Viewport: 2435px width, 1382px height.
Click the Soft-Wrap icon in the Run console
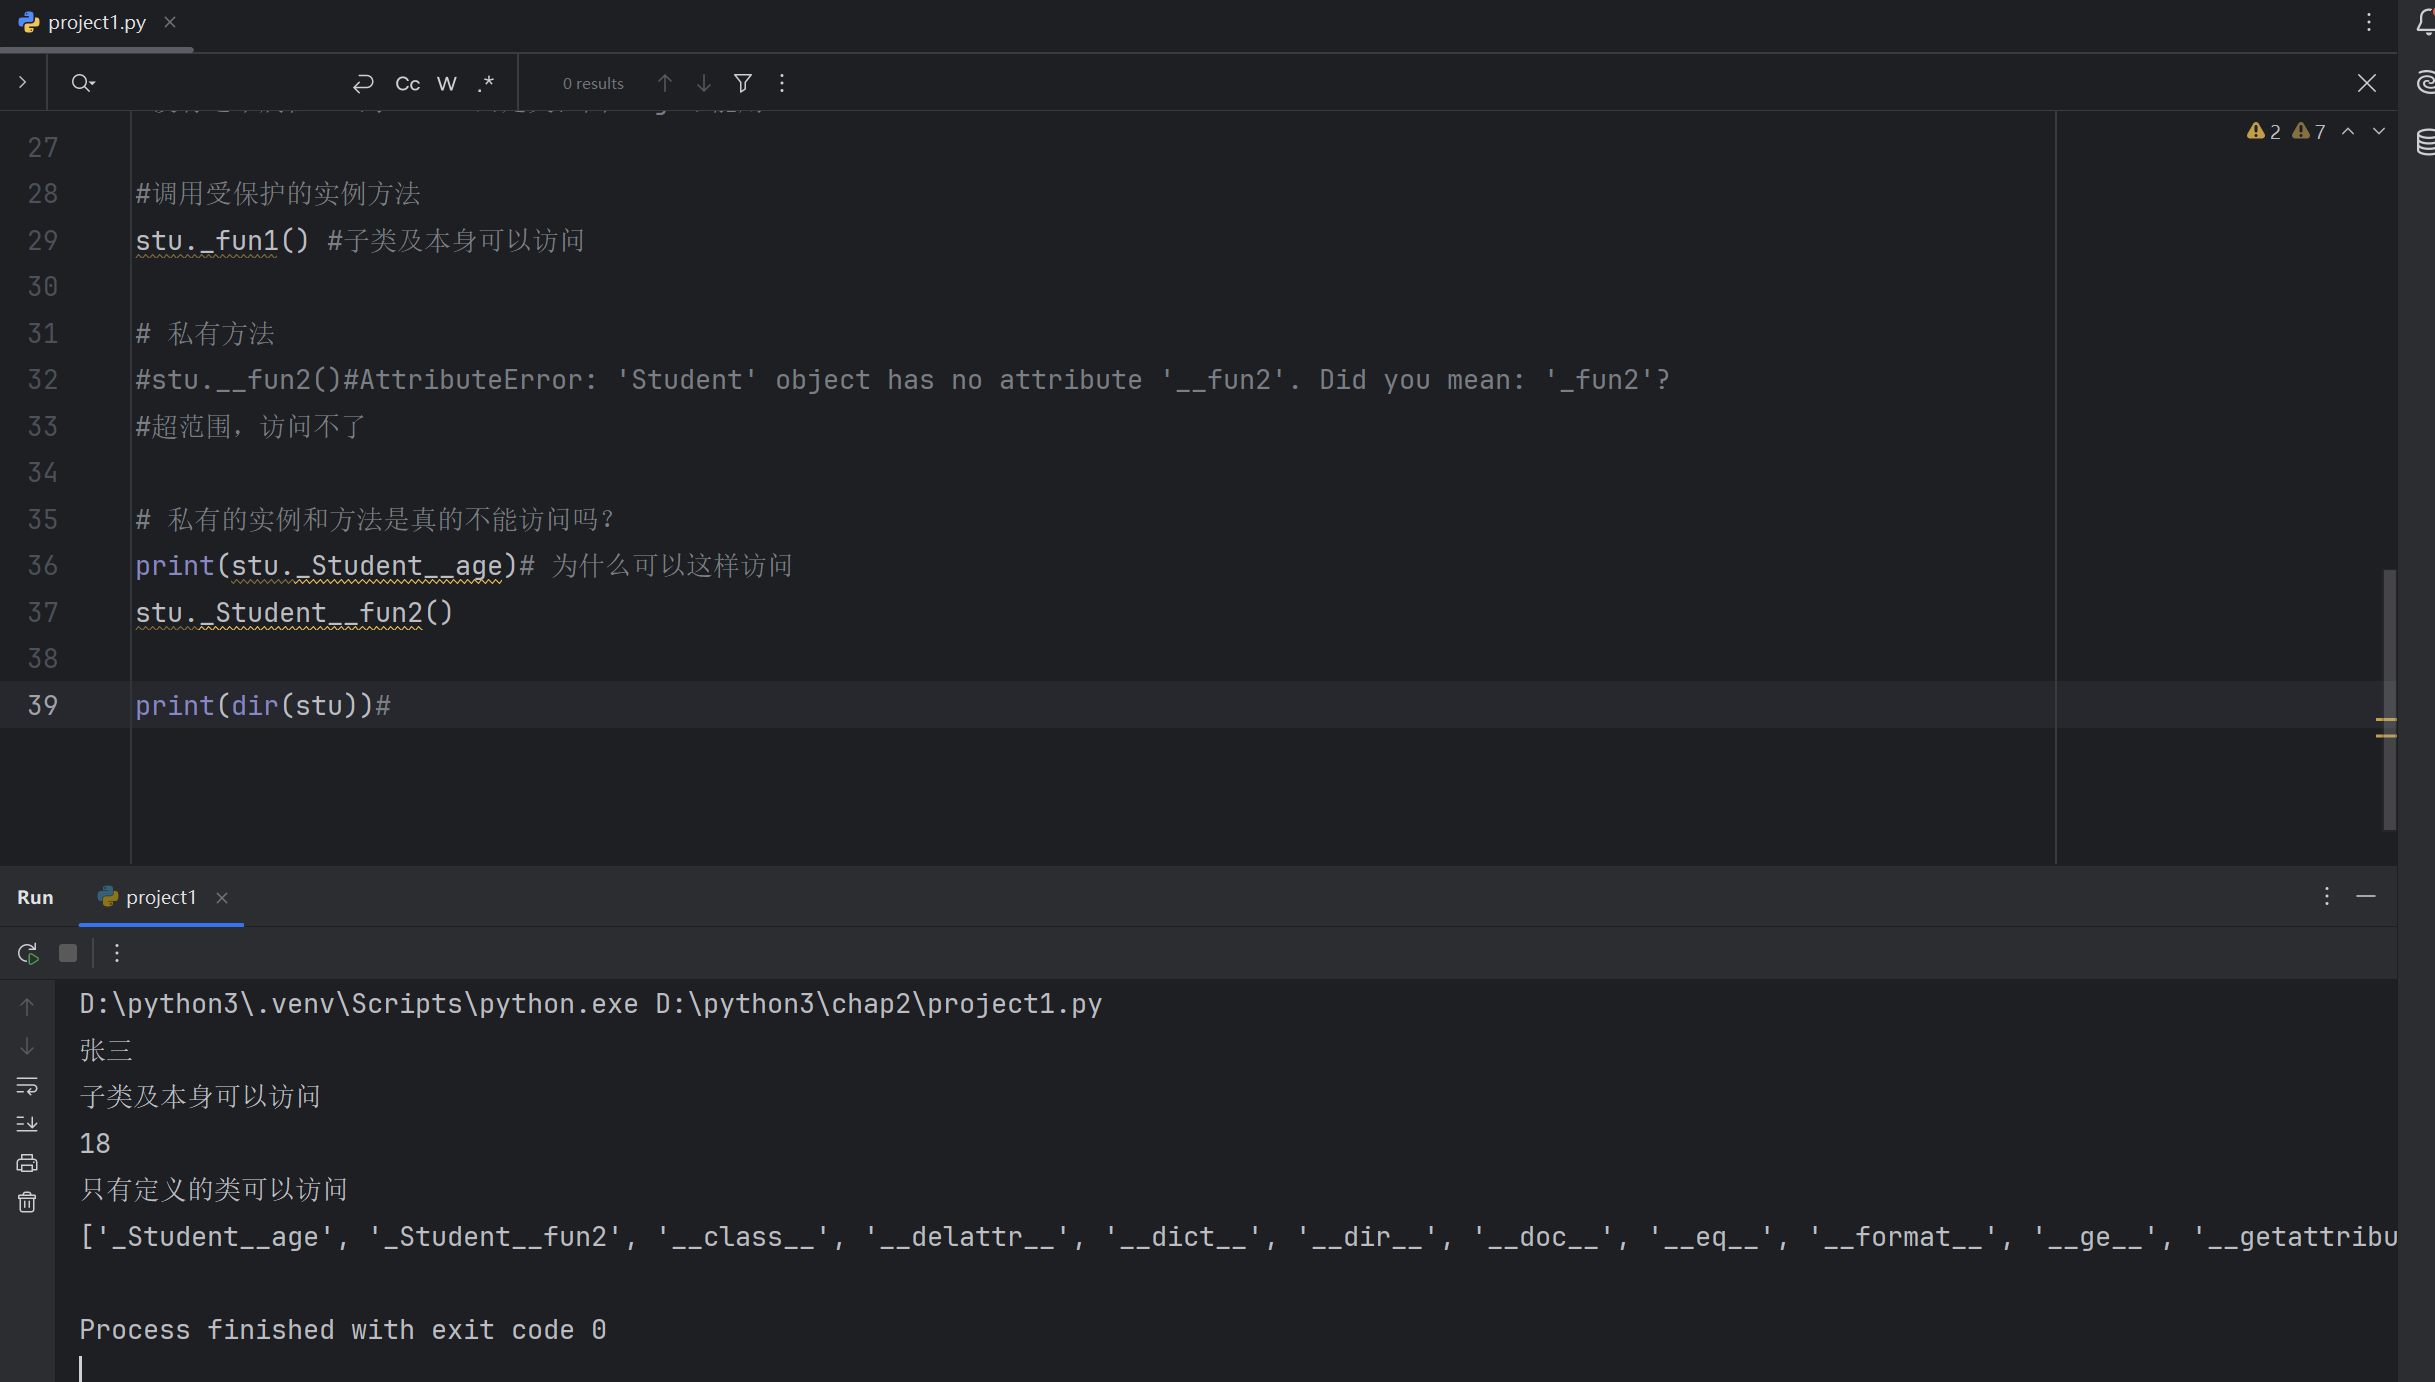[x=27, y=1086]
